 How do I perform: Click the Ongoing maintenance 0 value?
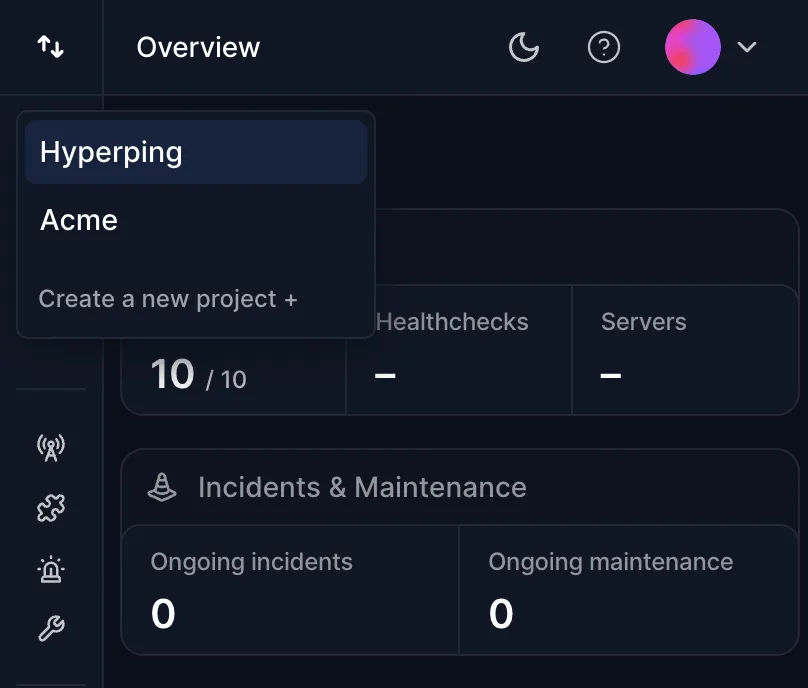501,613
